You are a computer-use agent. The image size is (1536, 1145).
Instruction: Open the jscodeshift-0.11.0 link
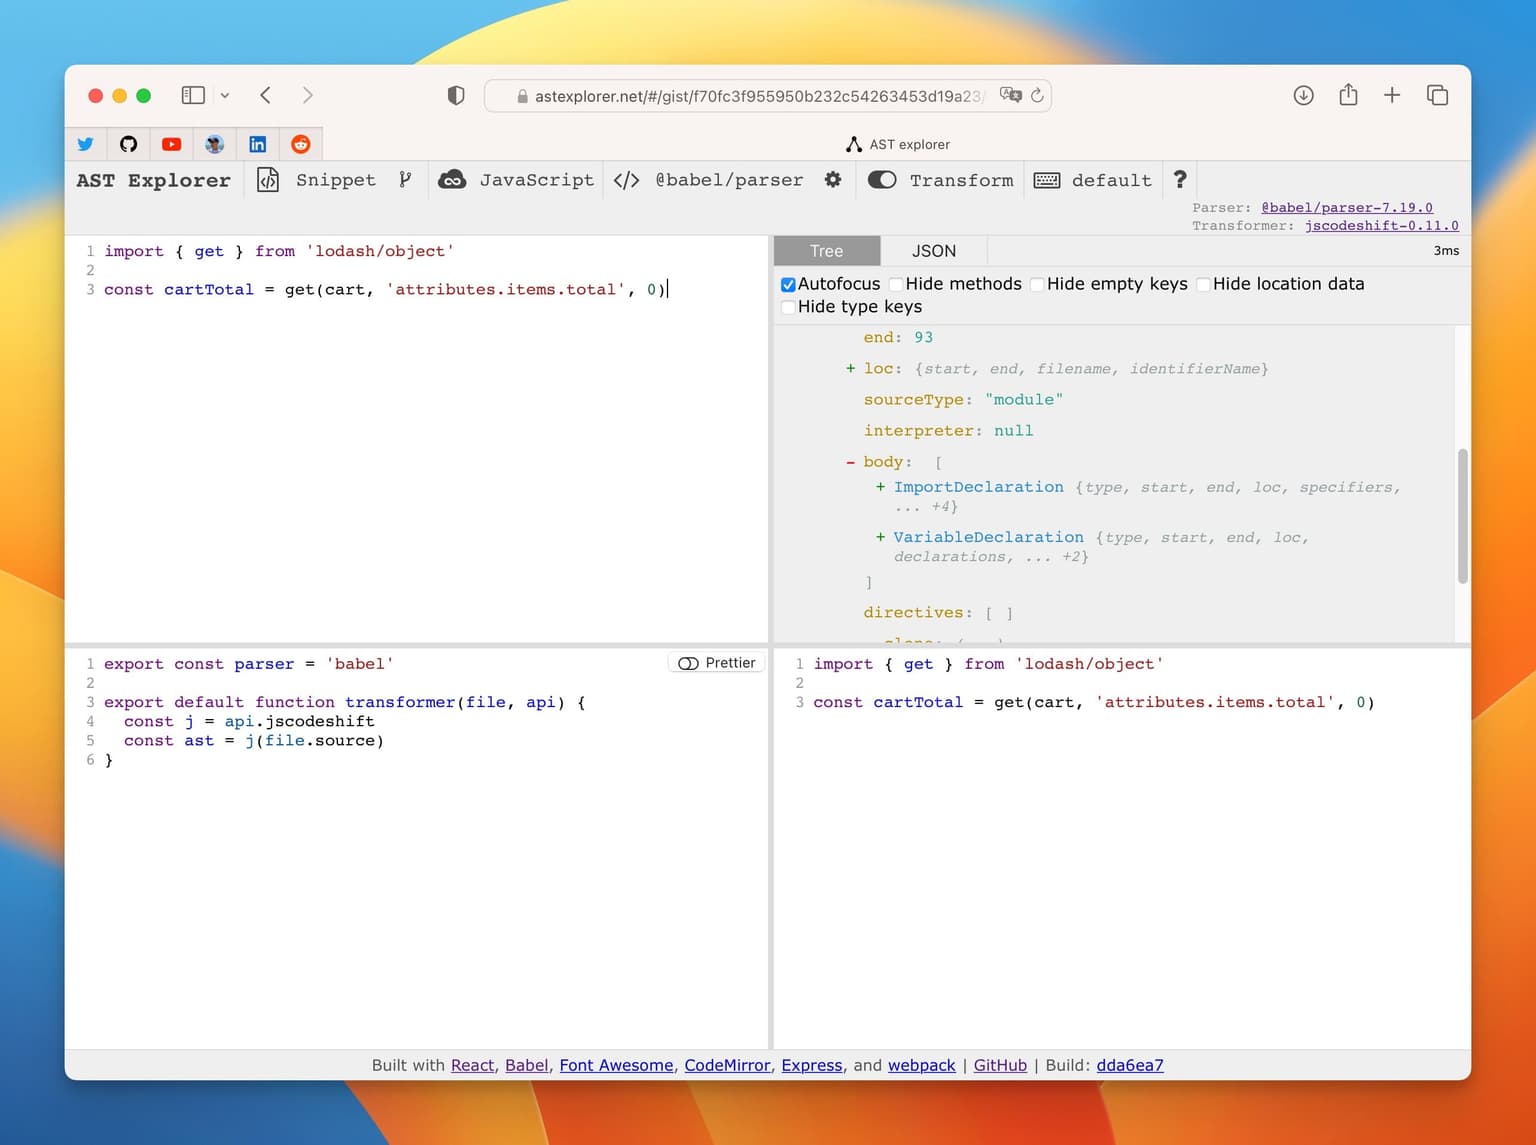[1382, 226]
